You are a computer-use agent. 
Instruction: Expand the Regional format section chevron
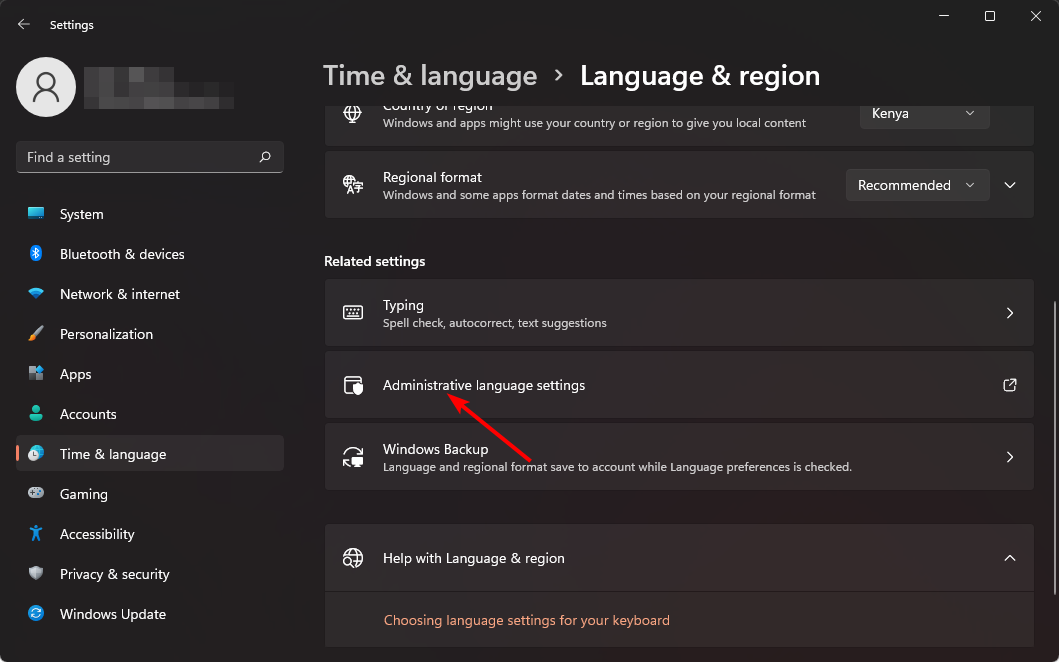(x=1010, y=185)
